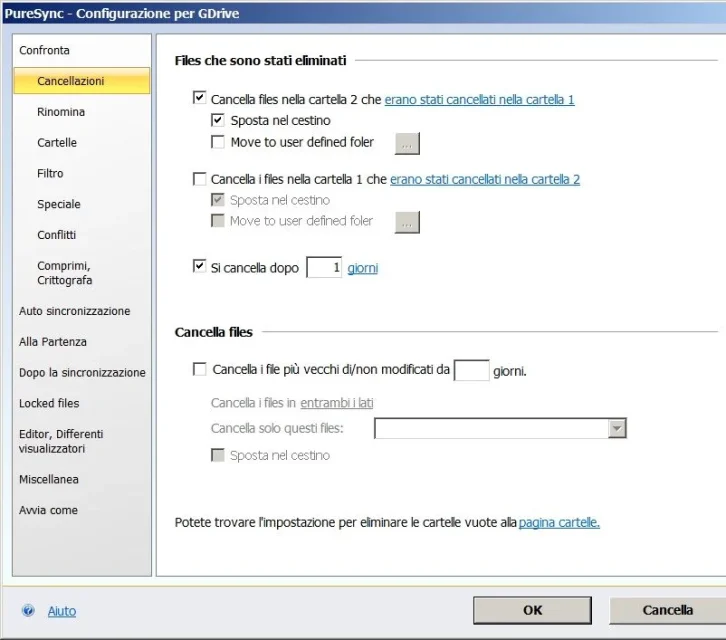The width and height of the screenshot is (726, 640).
Task: Click the blue help icon beside Aiuto
Action: [x=28, y=610]
